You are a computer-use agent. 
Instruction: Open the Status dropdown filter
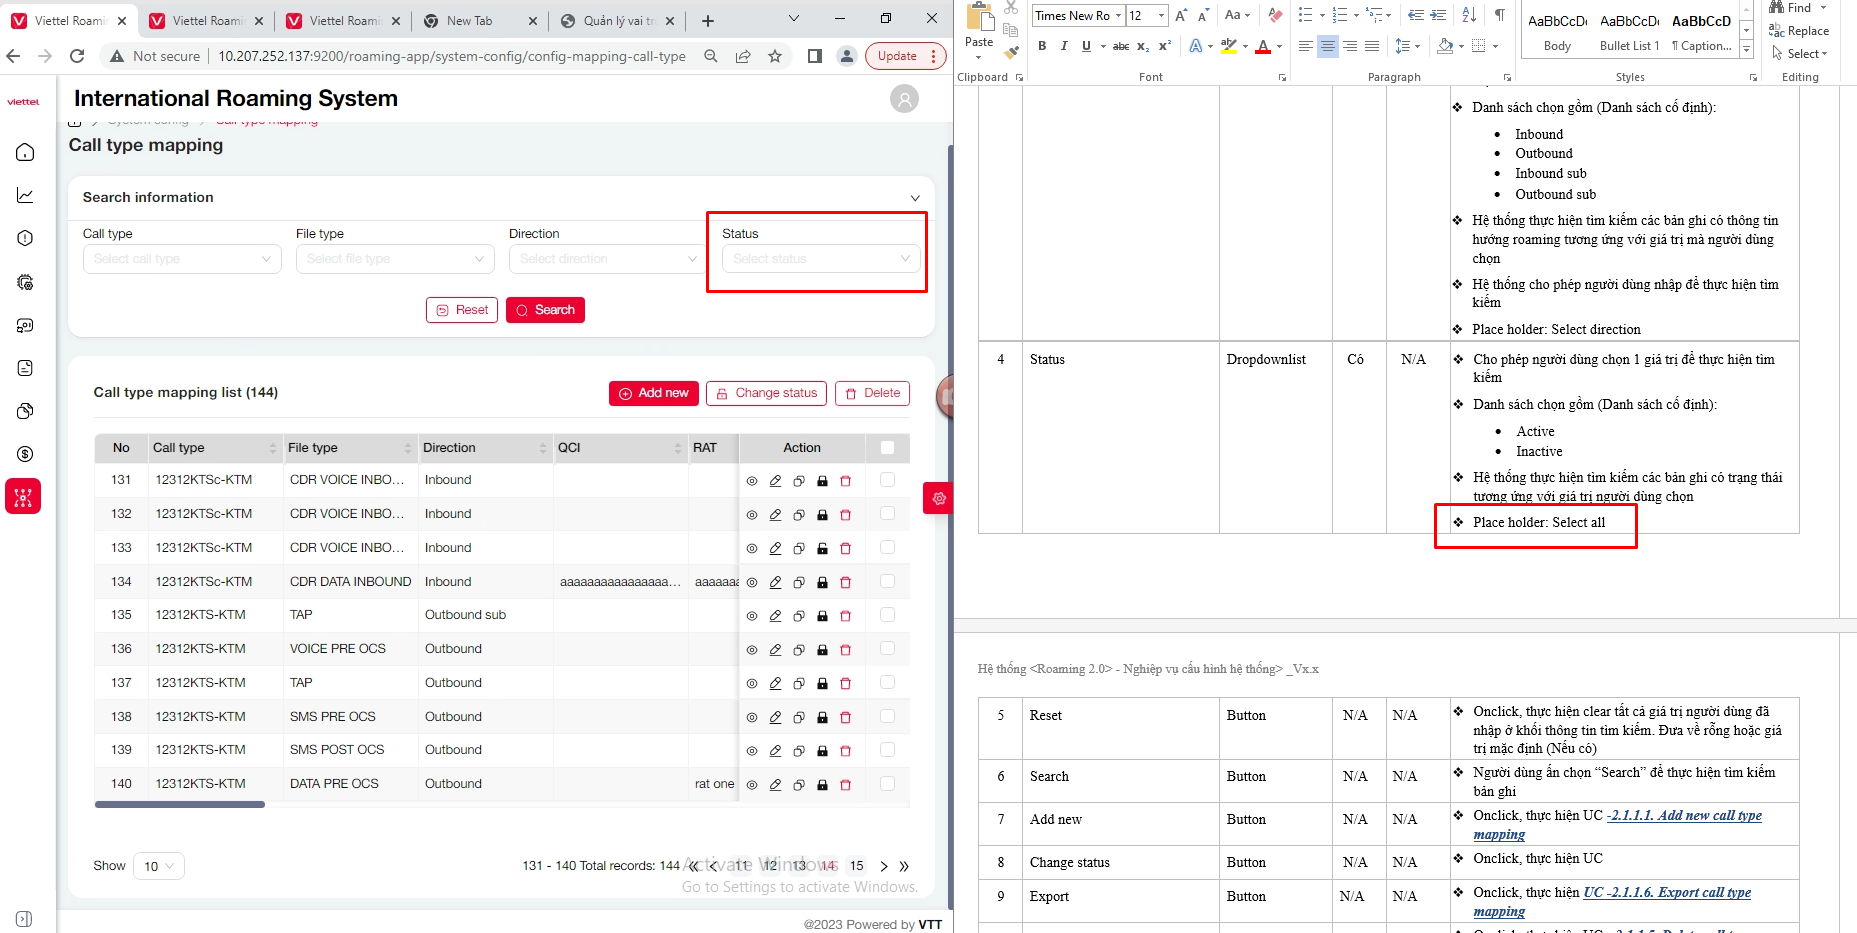tap(820, 259)
